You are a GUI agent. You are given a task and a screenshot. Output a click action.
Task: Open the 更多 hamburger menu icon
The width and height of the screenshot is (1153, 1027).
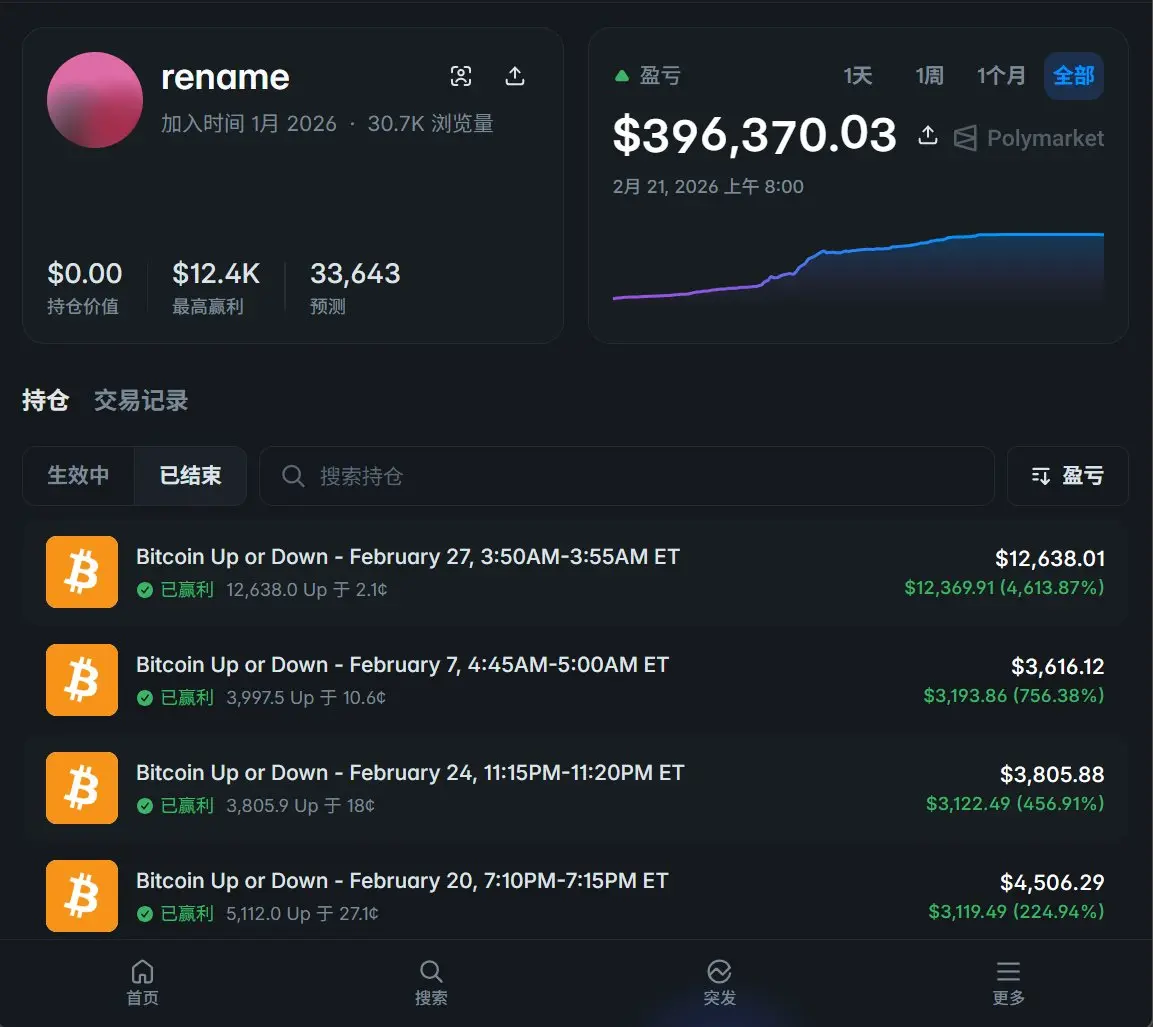[1008, 972]
